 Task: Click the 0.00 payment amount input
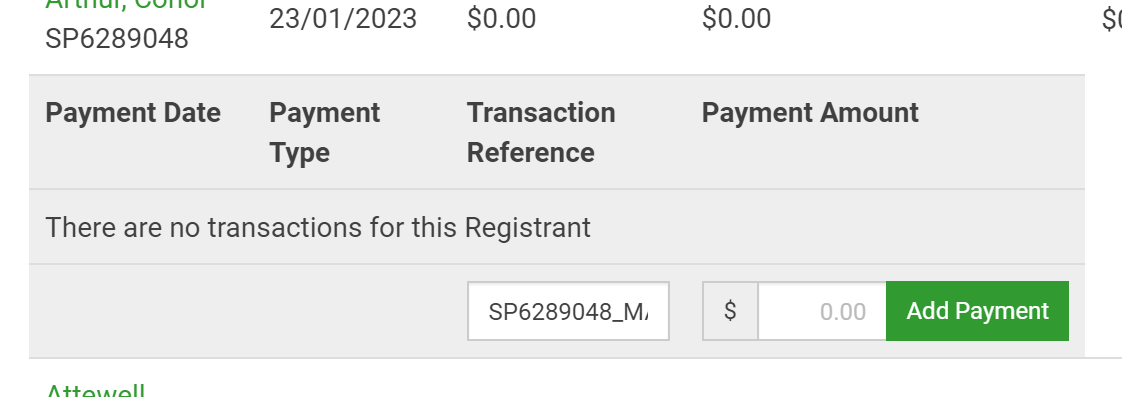coord(821,311)
